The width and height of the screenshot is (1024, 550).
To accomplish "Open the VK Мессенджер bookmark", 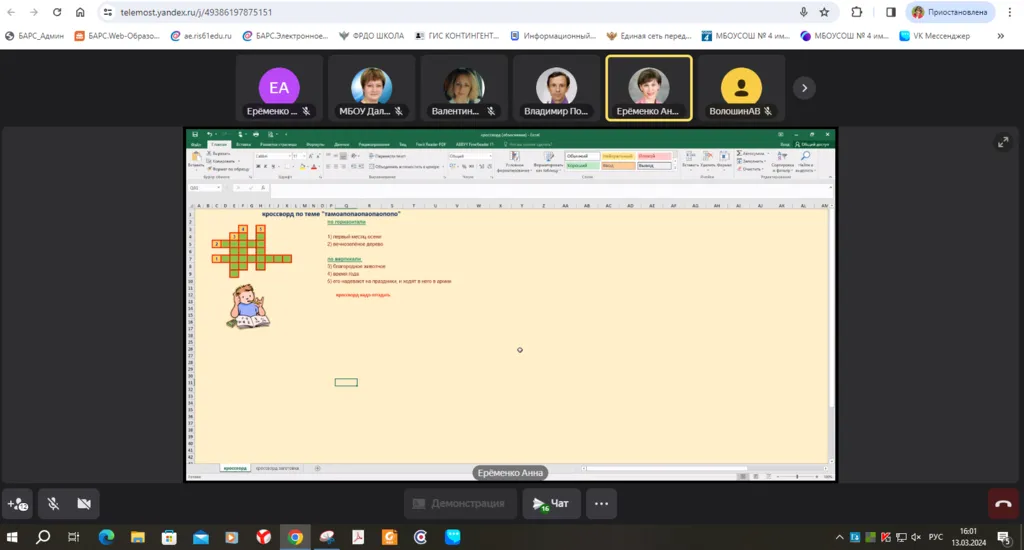I will tap(935, 36).
